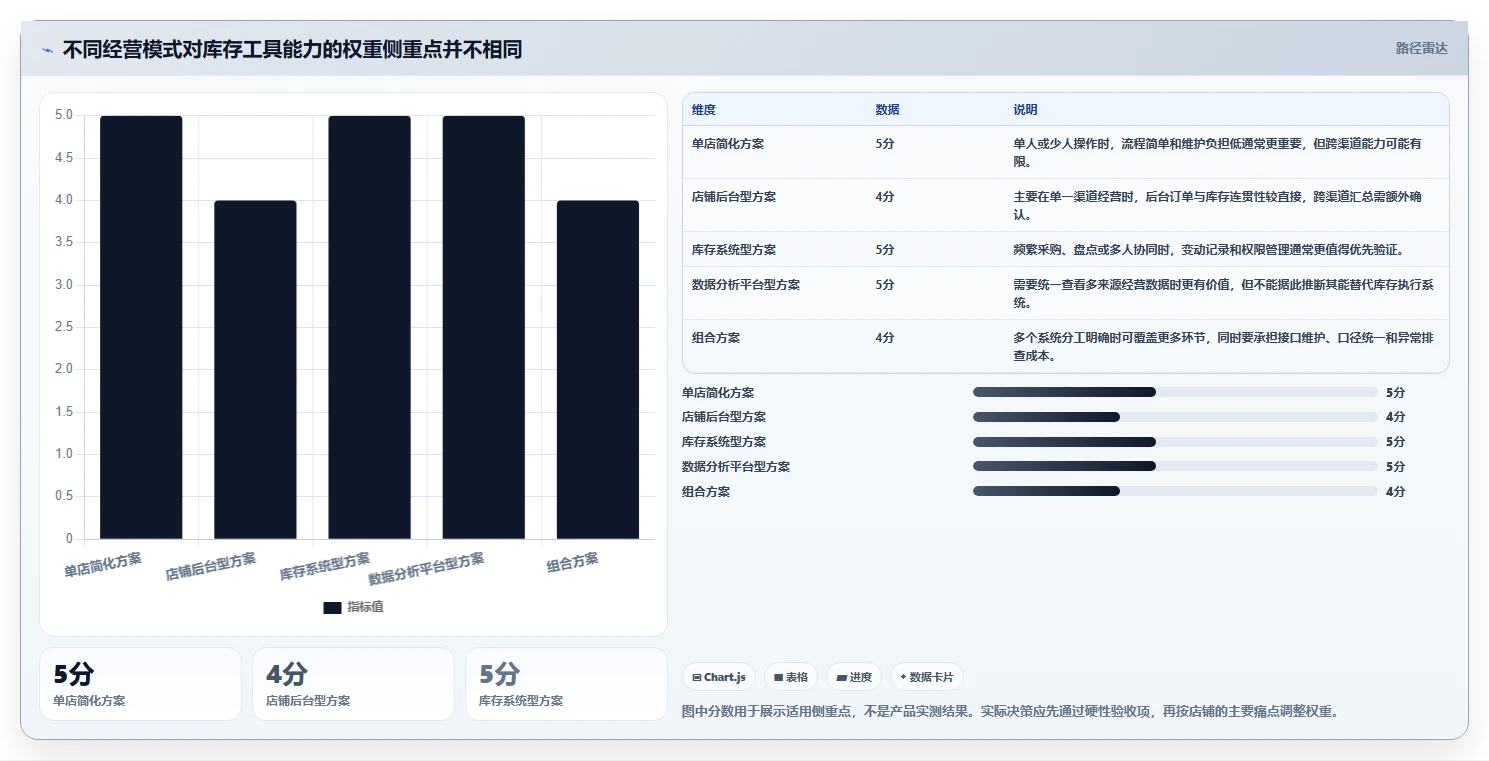
Task: Click the 组合方案 progress bar
Action: coord(1175,491)
